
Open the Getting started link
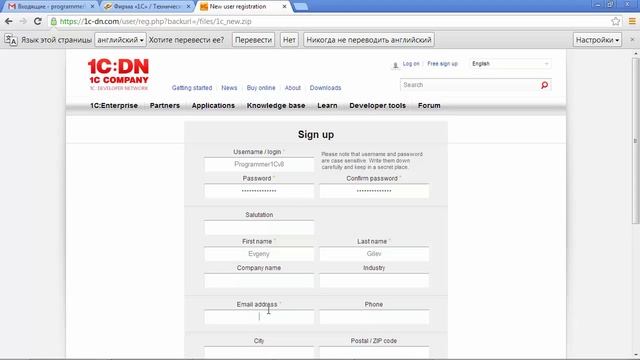tap(192, 88)
